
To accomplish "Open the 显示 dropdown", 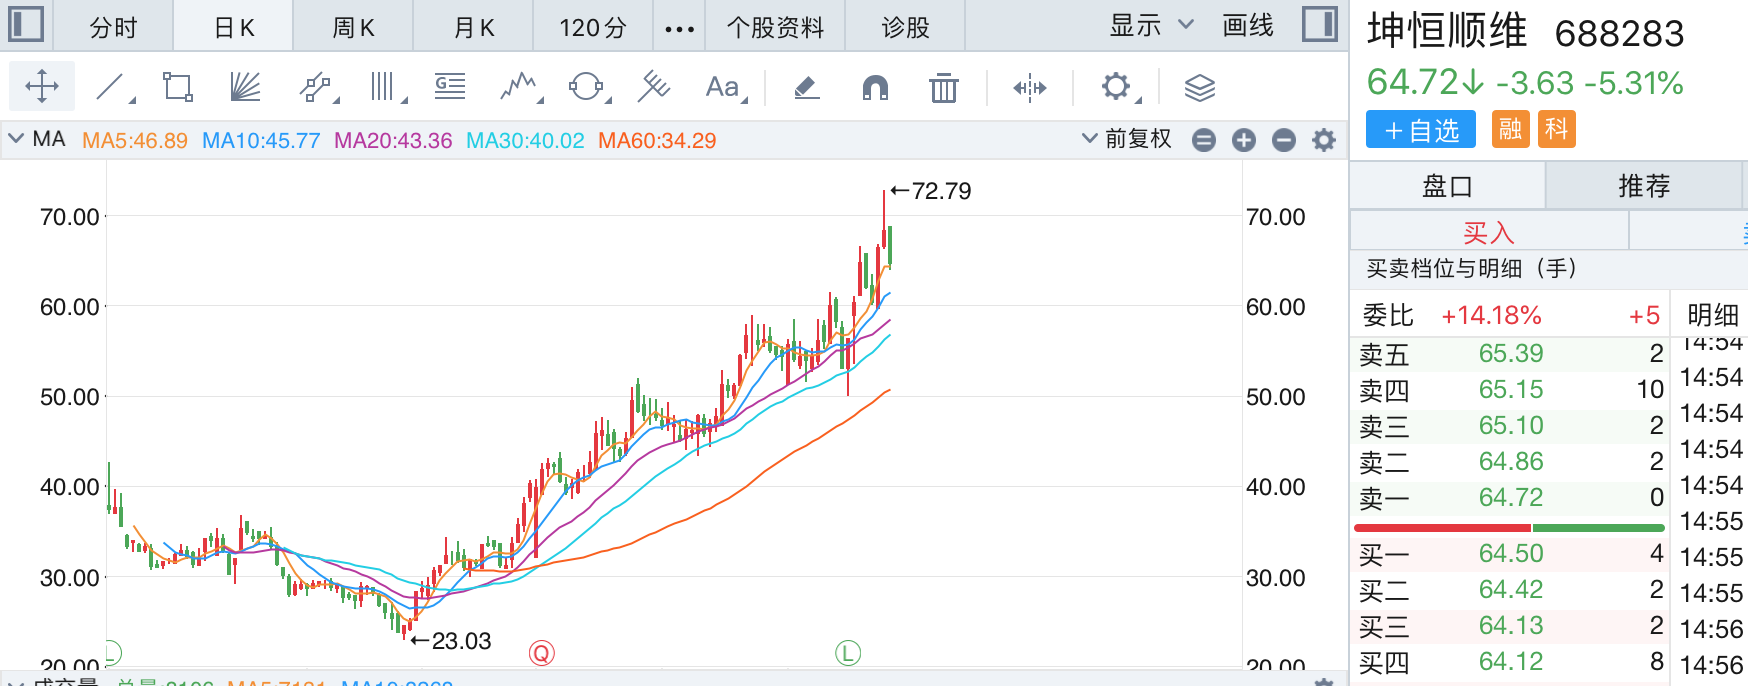I will click(x=1151, y=25).
